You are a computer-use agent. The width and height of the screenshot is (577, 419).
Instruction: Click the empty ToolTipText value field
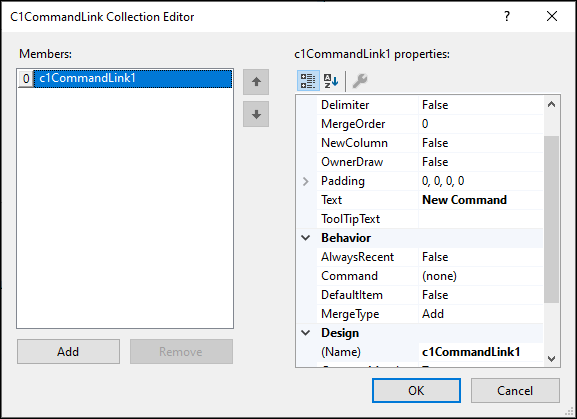click(481, 219)
